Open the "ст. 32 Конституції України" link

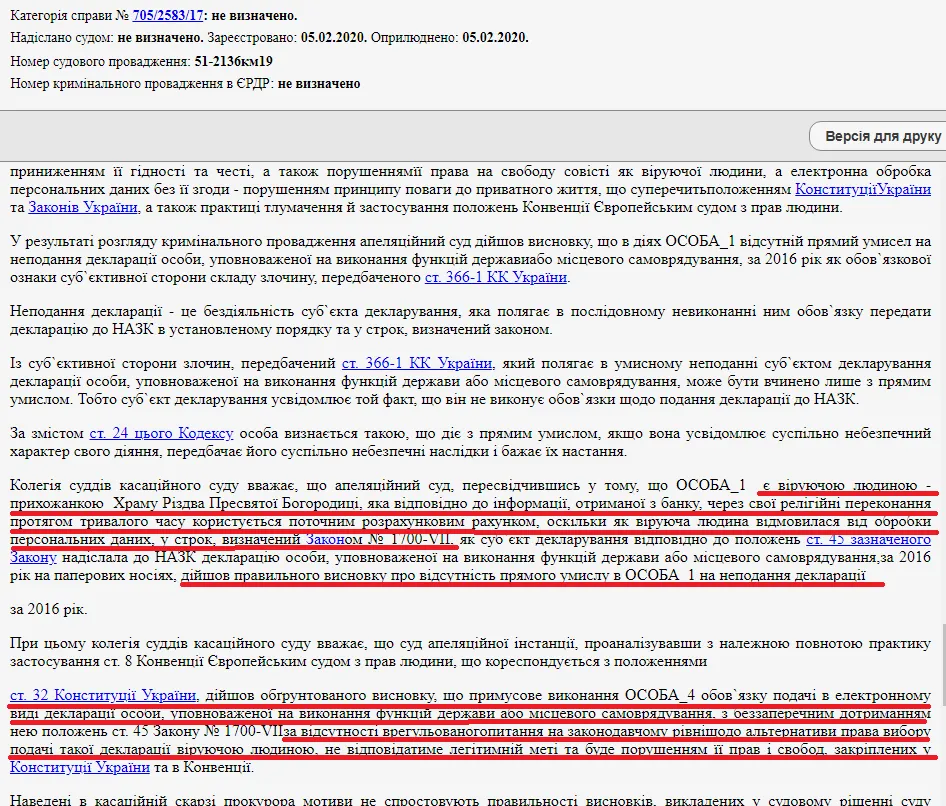click(x=103, y=695)
